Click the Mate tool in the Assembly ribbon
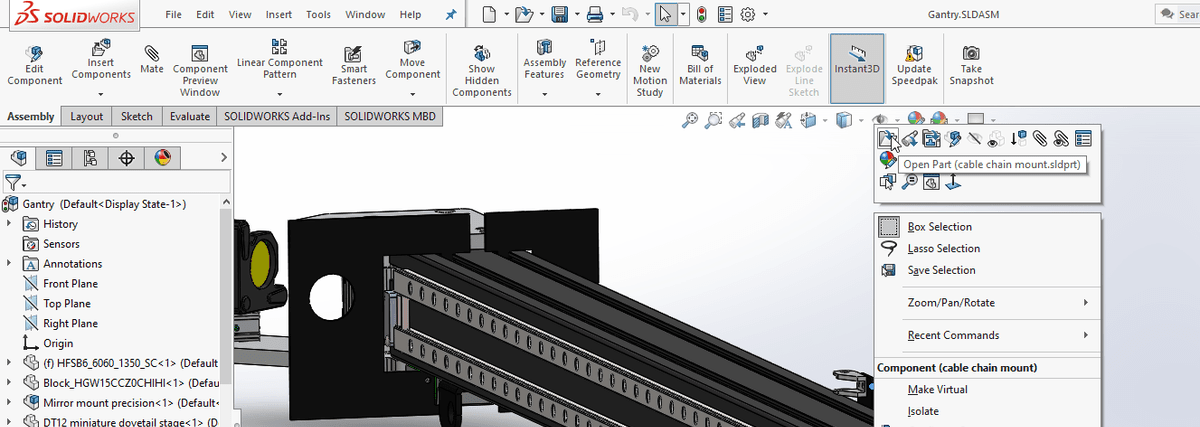The image size is (1200, 427). 152,58
